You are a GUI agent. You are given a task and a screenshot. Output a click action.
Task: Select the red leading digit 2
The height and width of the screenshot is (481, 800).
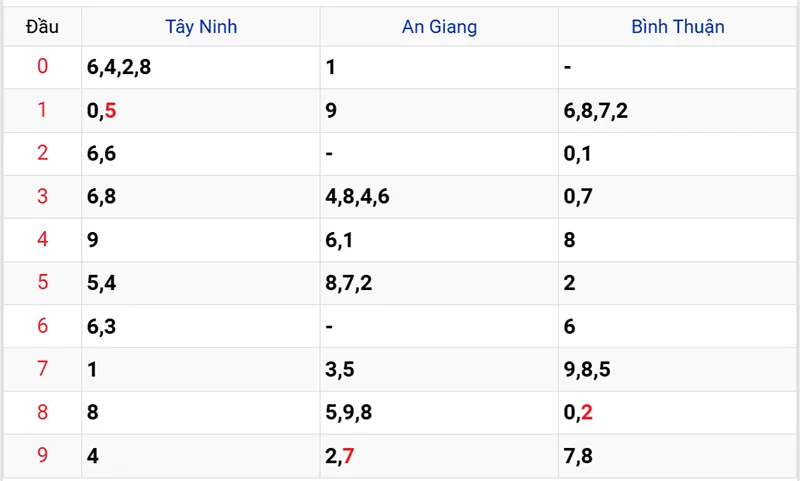(42, 154)
